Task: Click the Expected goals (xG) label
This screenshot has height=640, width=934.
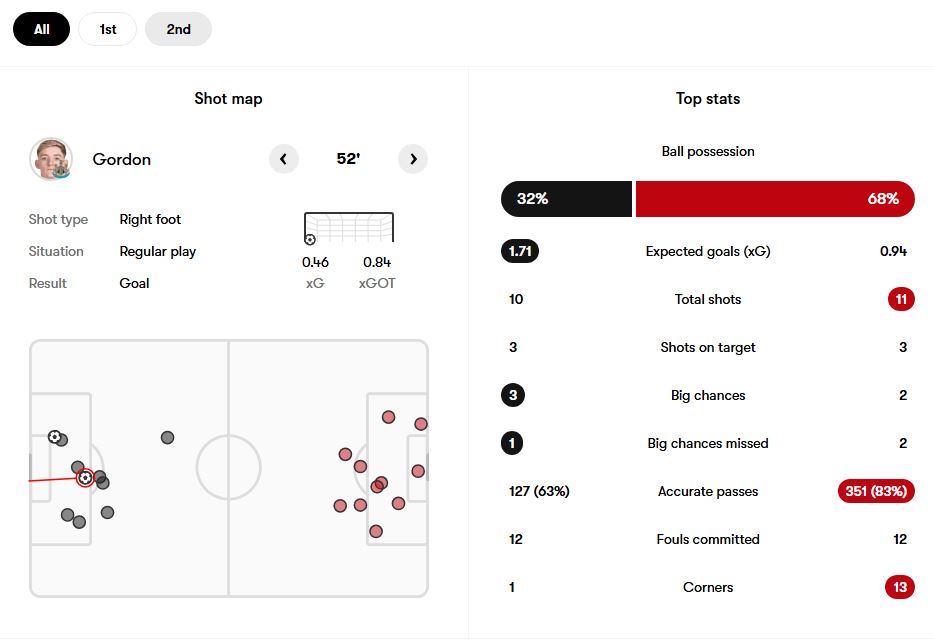Action: (708, 251)
